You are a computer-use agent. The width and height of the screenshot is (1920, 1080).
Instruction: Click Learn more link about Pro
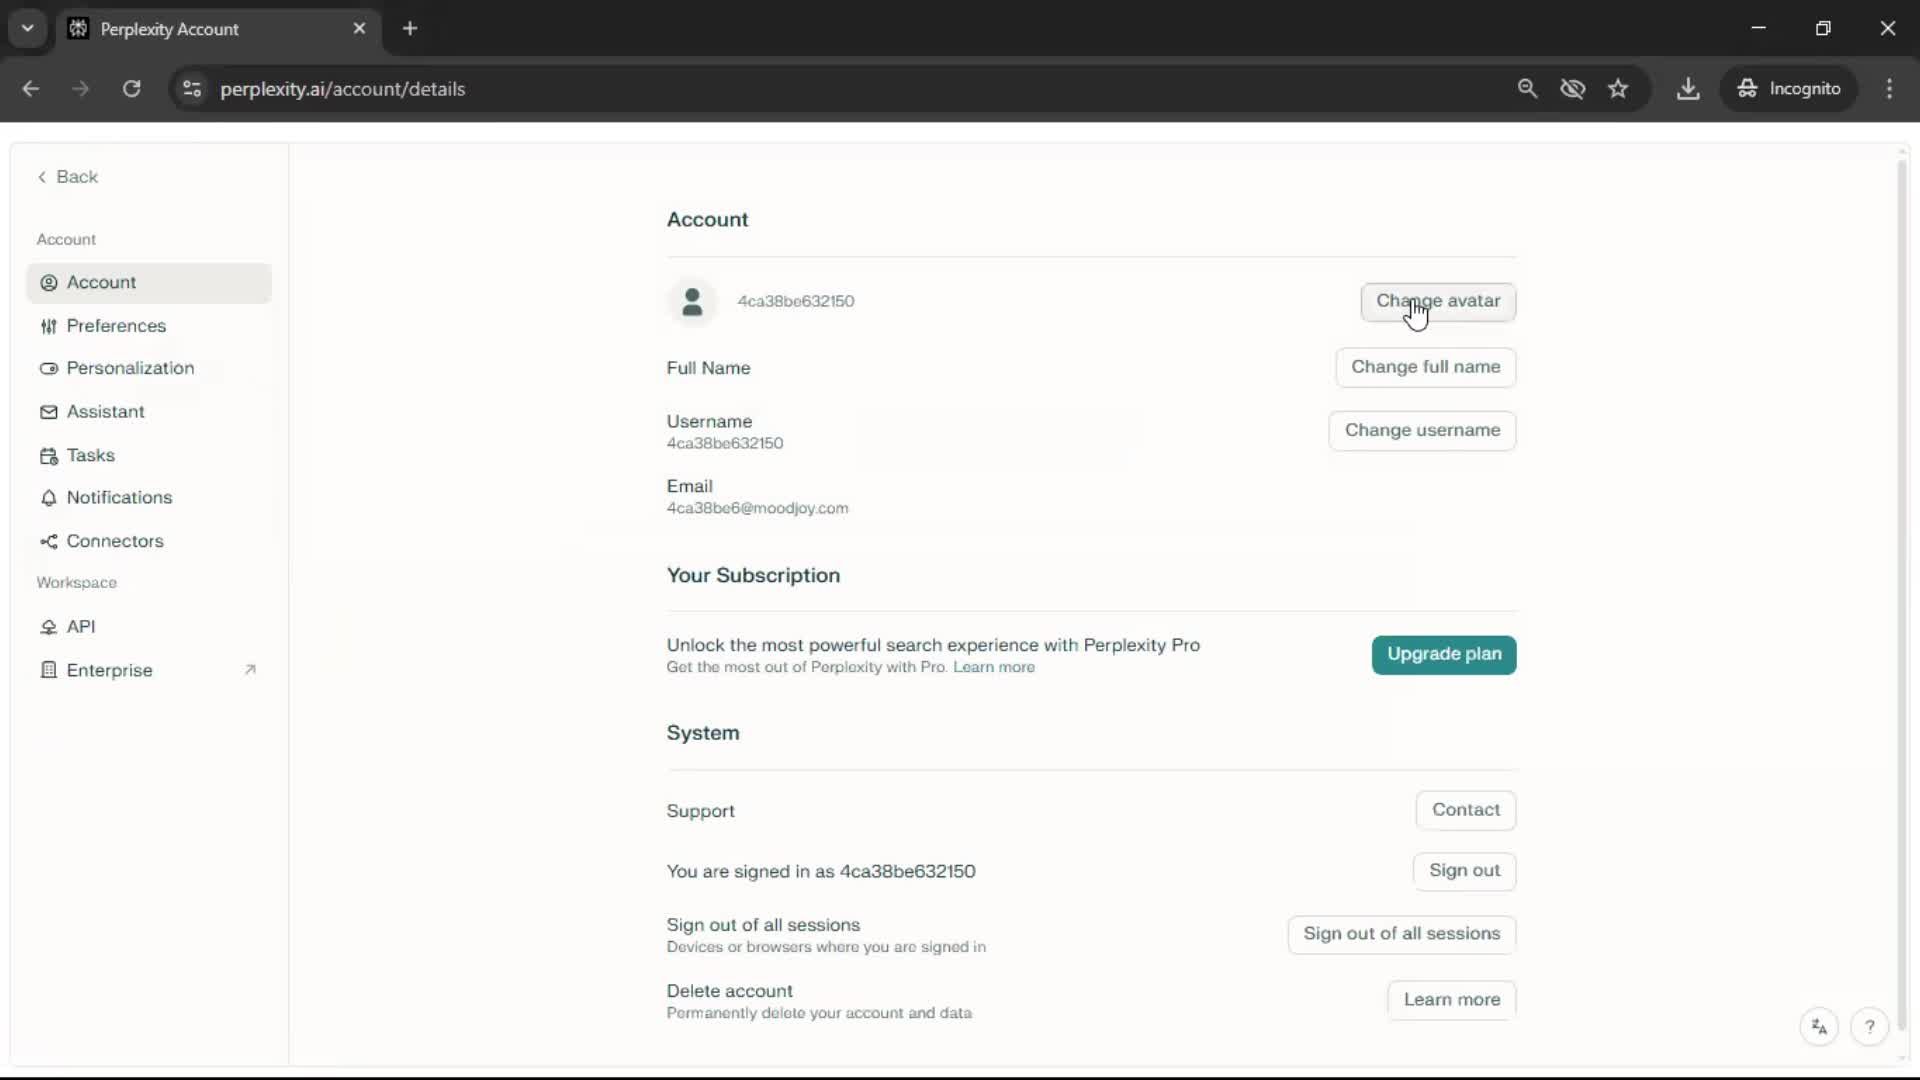pyautogui.click(x=993, y=668)
